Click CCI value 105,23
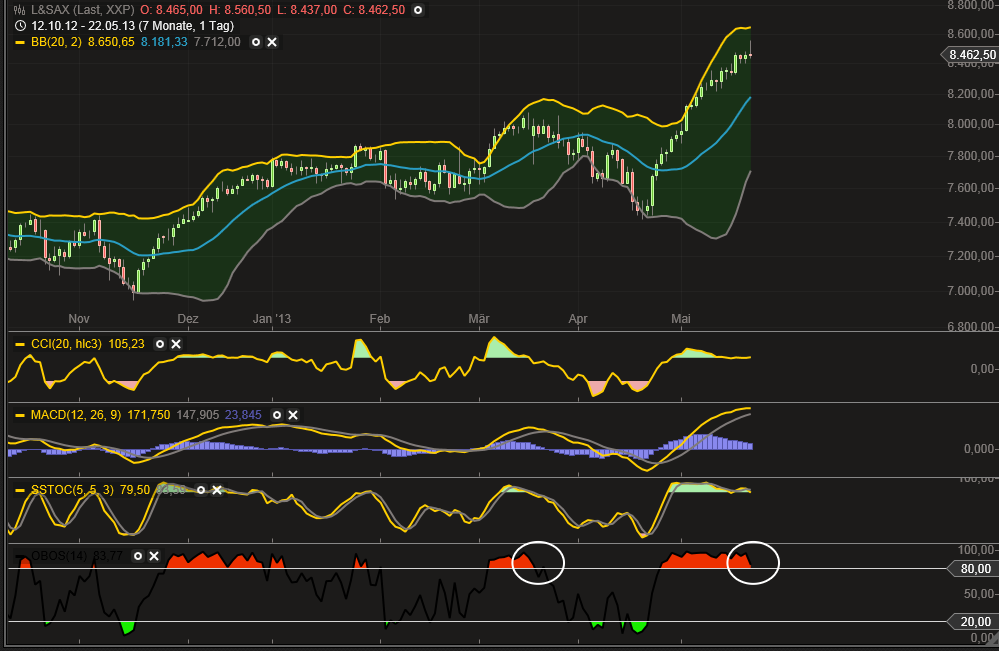The width and height of the screenshot is (999, 651). pyautogui.click(x=126, y=344)
